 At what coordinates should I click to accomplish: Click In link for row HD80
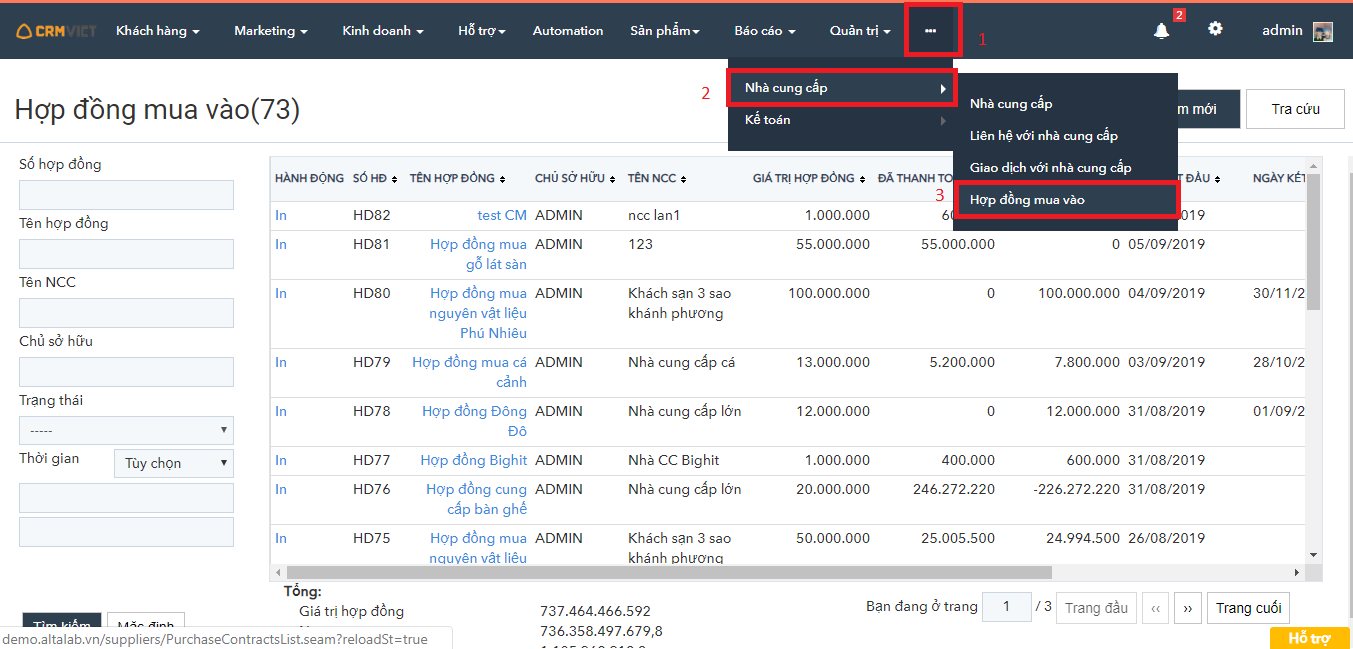[281, 293]
